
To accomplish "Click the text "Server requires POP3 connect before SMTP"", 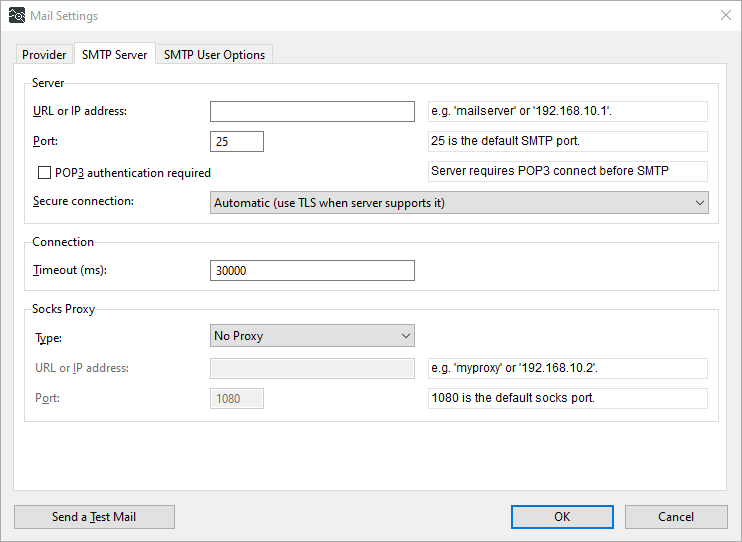I will [x=550, y=171].
